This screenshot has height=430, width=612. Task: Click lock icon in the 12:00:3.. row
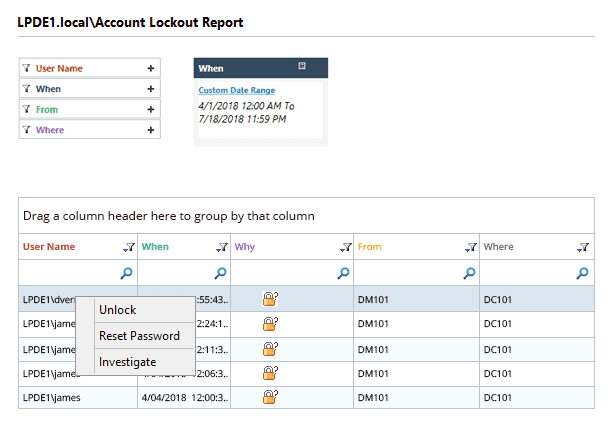pos(270,397)
